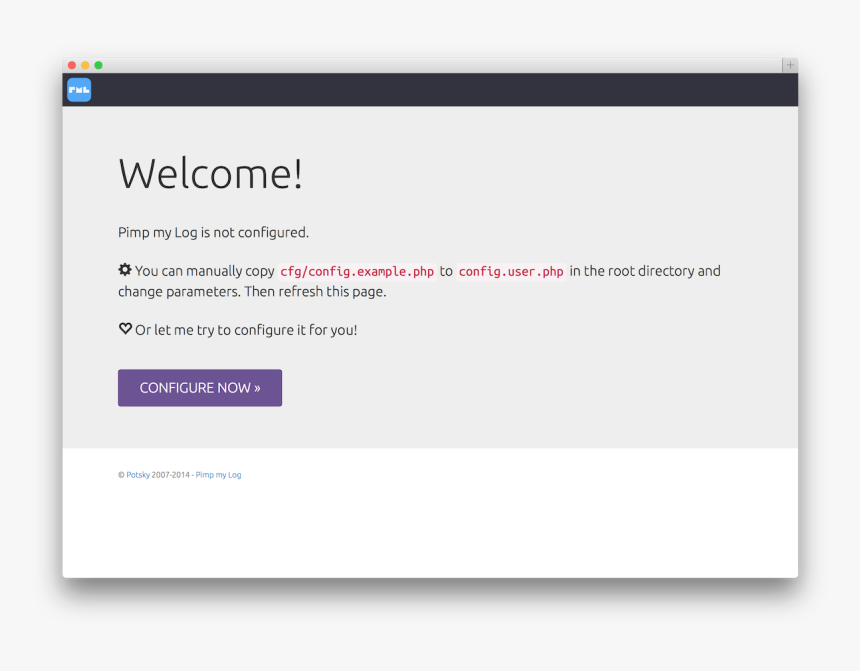Click the gear icon beside manual copy text
Viewport: 860px width, 671px height.
pyautogui.click(x=125, y=269)
